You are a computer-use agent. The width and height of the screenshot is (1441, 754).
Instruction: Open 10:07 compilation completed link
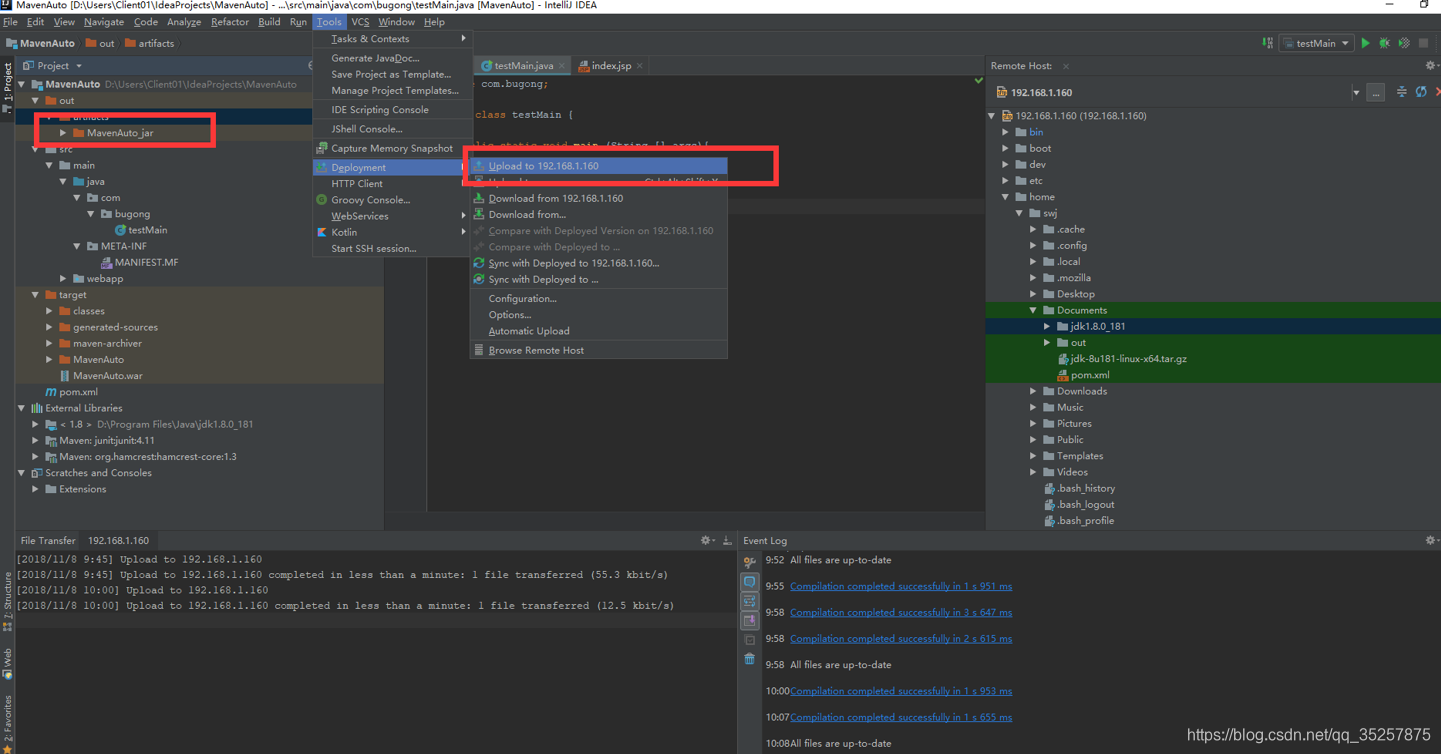(x=901, y=717)
